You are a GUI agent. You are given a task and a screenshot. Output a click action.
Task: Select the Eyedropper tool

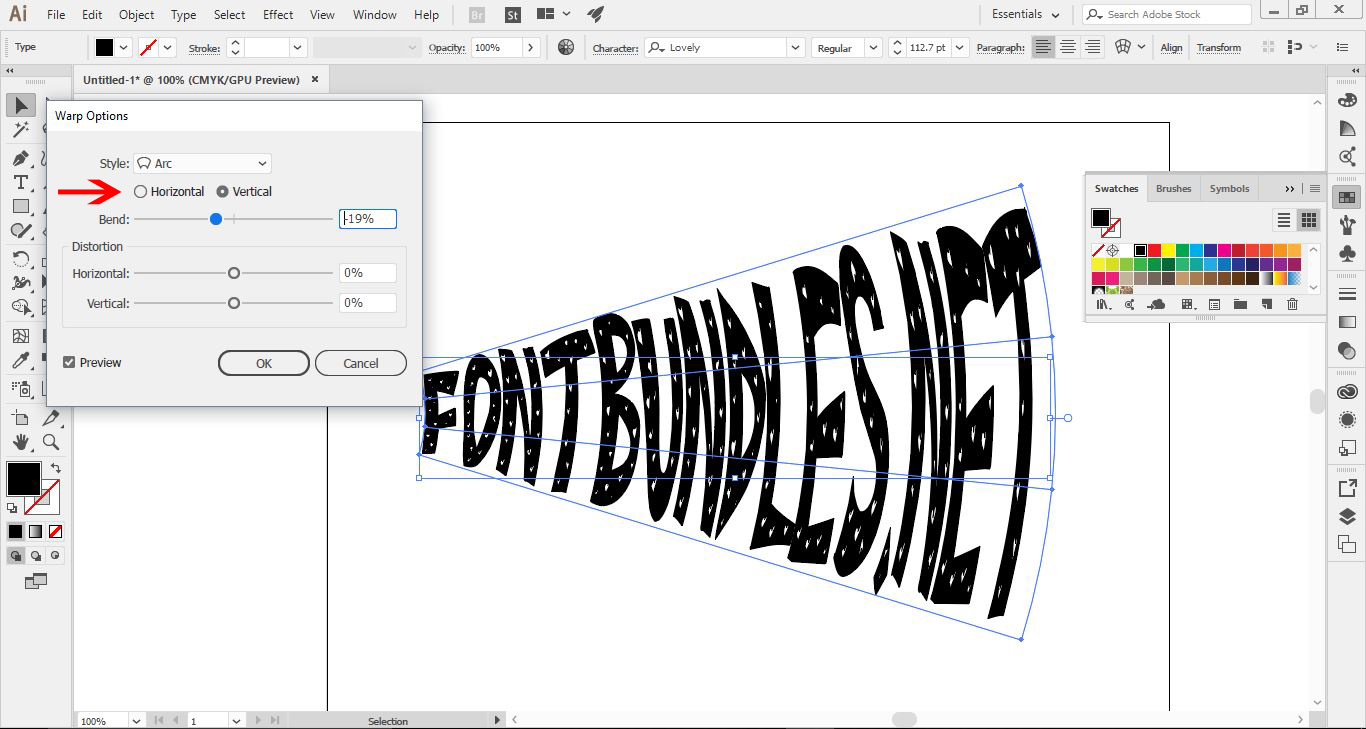[x=21, y=360]
